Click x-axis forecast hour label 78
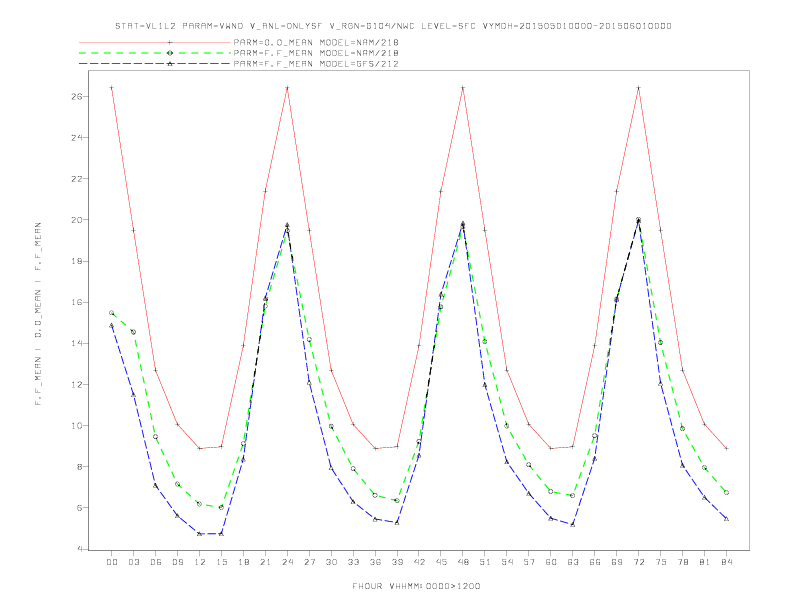The height and width of the screenshot is (612, 792). (x=682, y=562)
